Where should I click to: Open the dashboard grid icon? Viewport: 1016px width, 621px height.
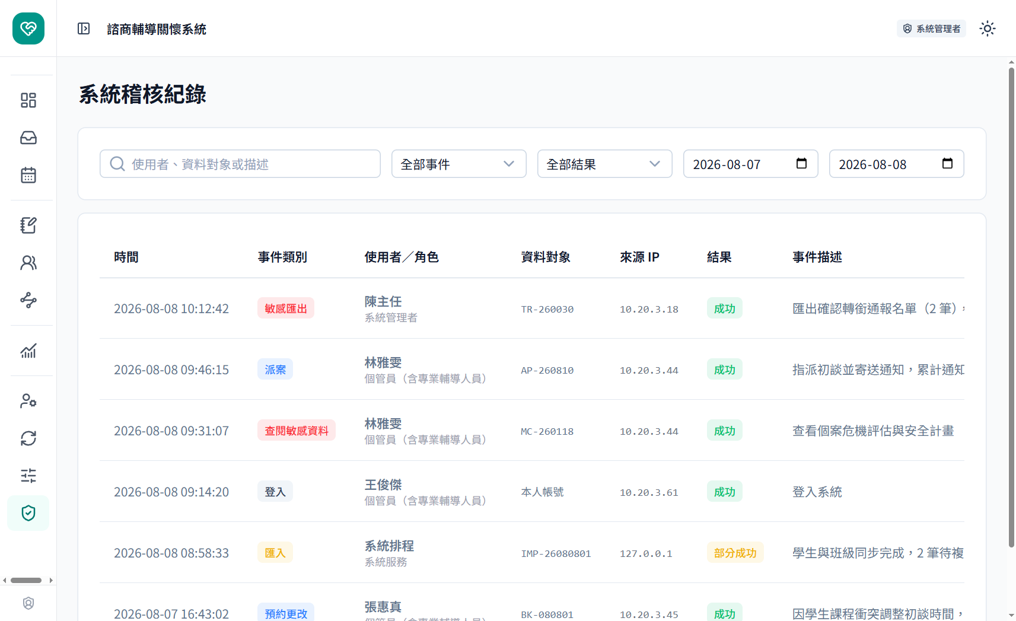pyautogui.click(x=29, y=100)
